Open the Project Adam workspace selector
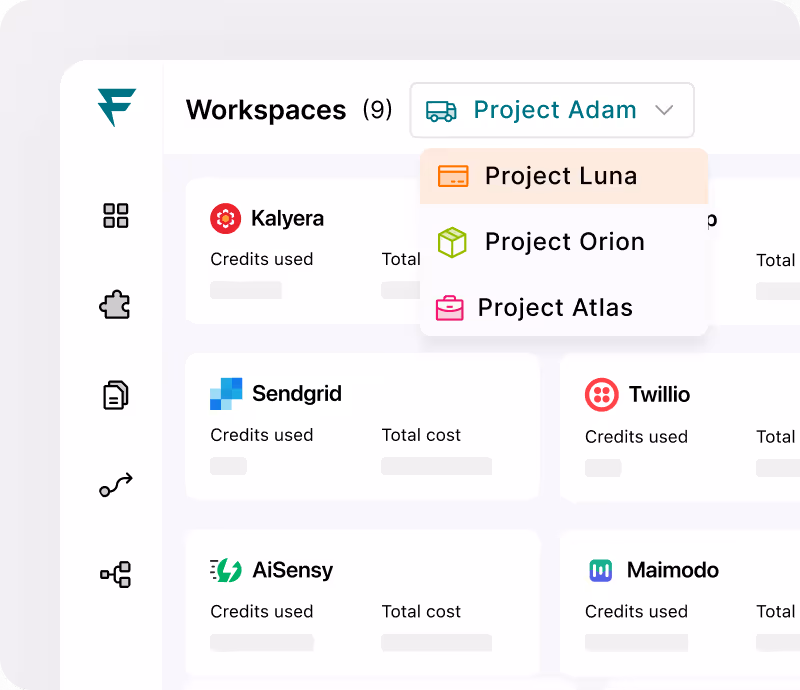Image resolution: width=800 pixels, height=690 pixels. pos(552,110)
